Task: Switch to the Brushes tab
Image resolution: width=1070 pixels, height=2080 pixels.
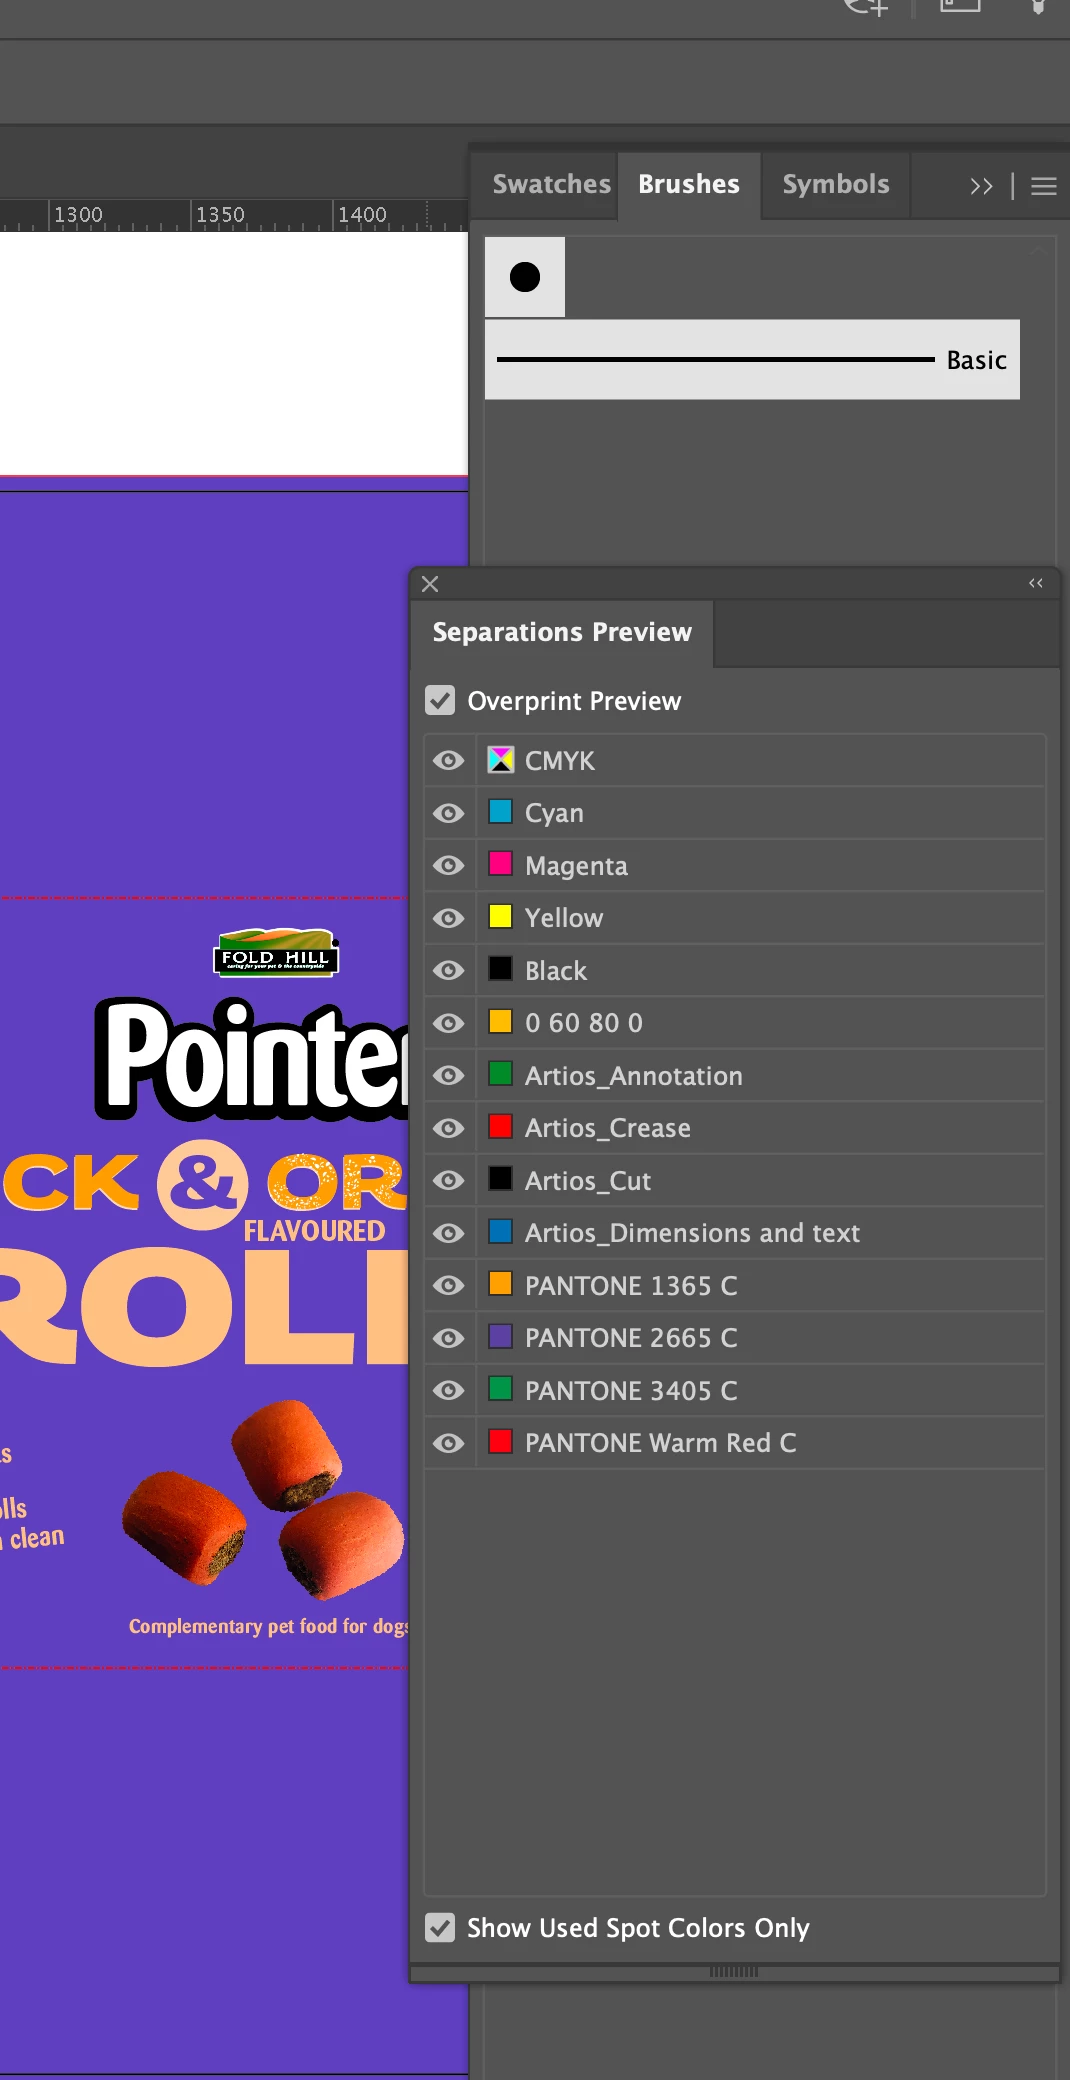Action: pos(689,184)
